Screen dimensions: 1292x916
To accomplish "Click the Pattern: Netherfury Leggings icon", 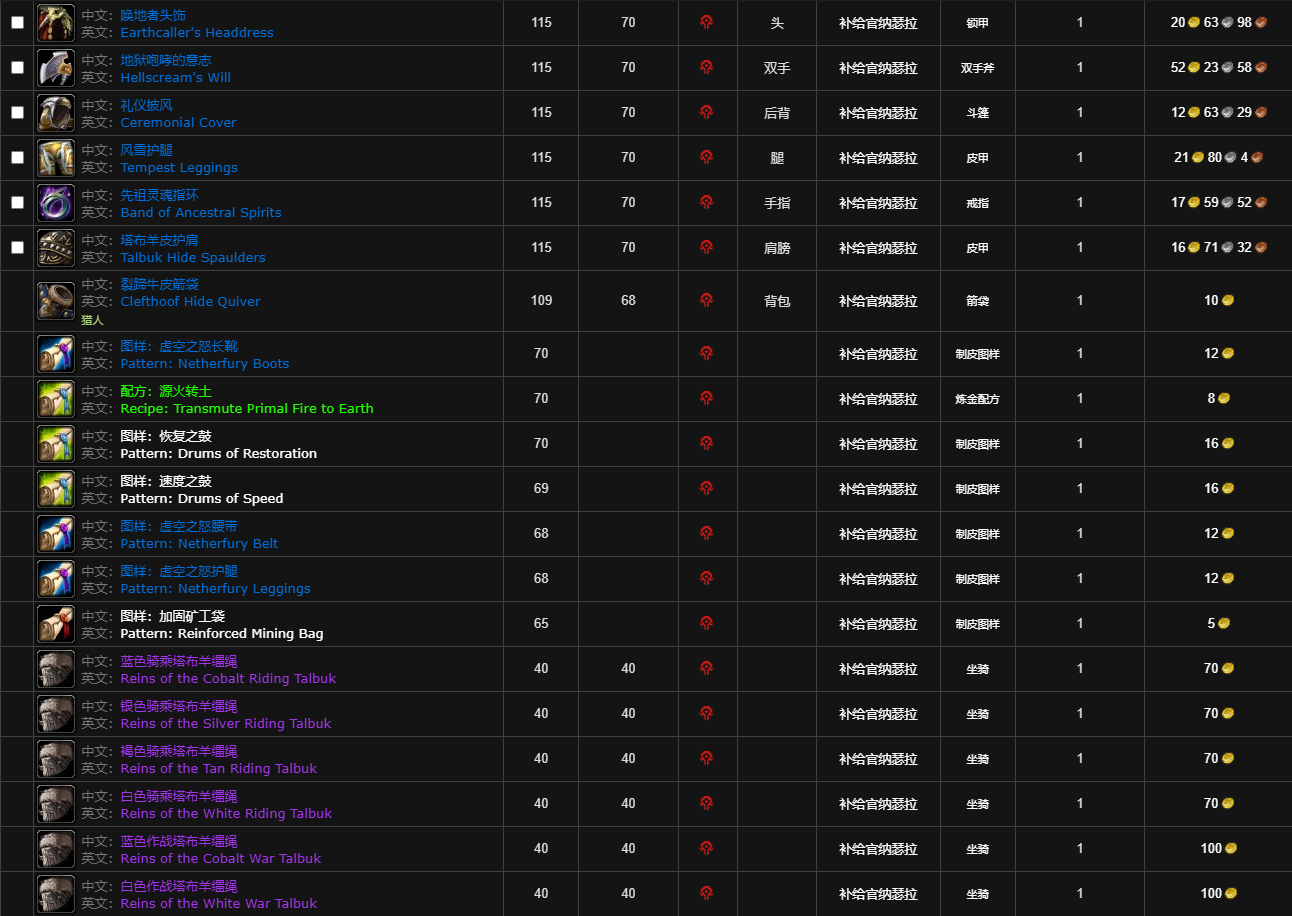I will [x=56, y=579].
